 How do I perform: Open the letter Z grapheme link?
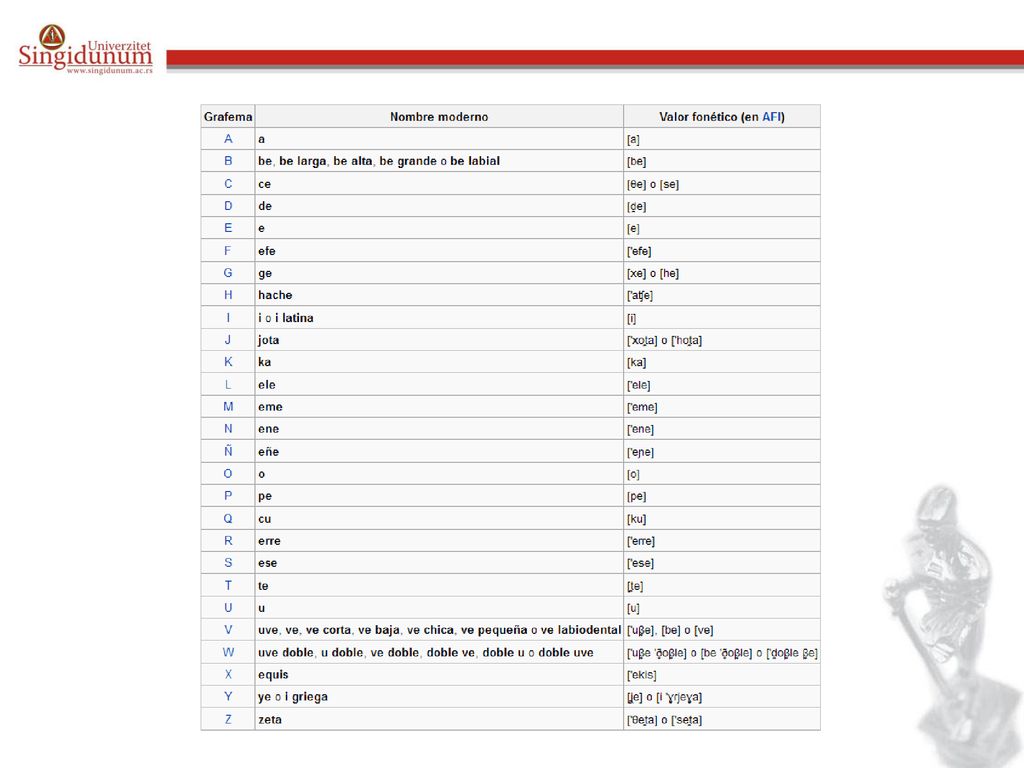pyautogui.click(x=228, y=720)
